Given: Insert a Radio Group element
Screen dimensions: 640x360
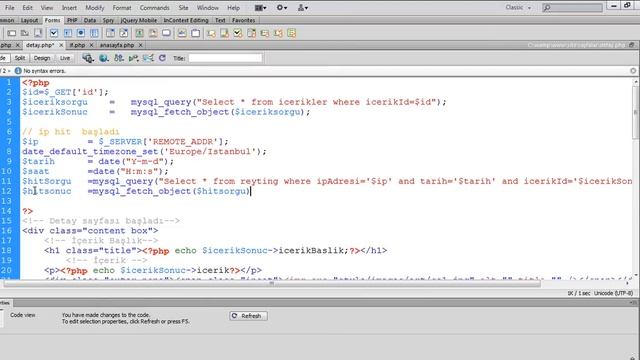Looking at the screenshot, I should pos(94,33).
